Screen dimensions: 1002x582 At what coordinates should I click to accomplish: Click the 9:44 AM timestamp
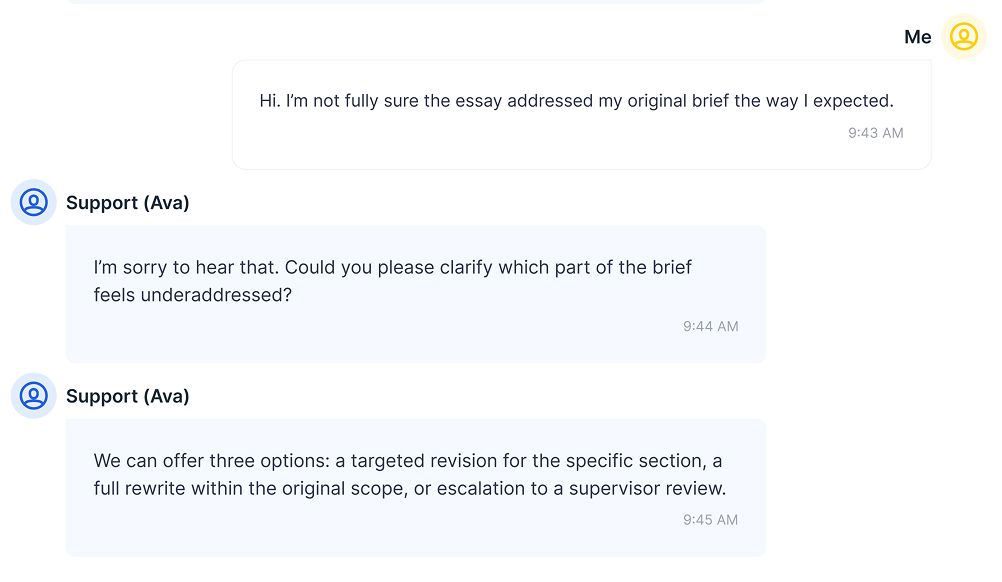710,326
